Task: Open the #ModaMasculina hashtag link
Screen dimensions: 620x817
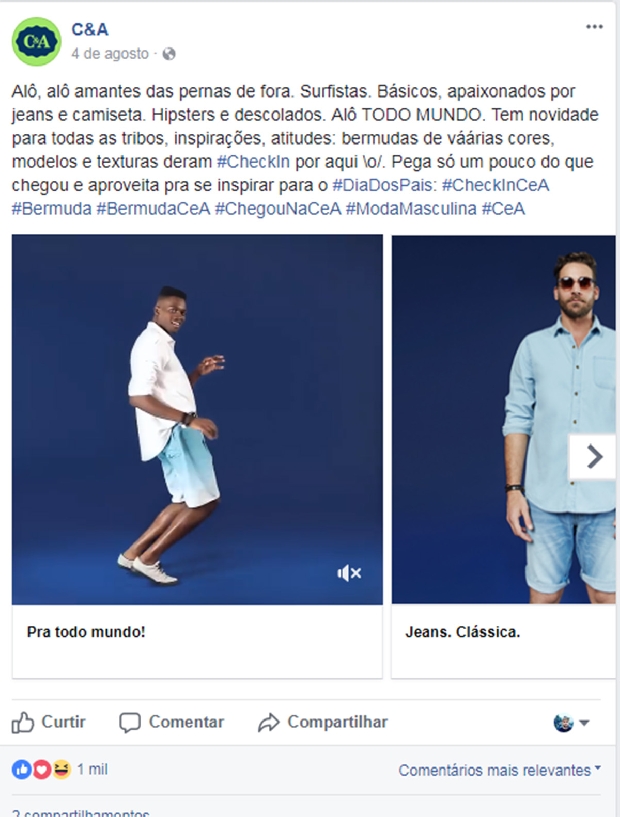Action: (x=411, y=208)
